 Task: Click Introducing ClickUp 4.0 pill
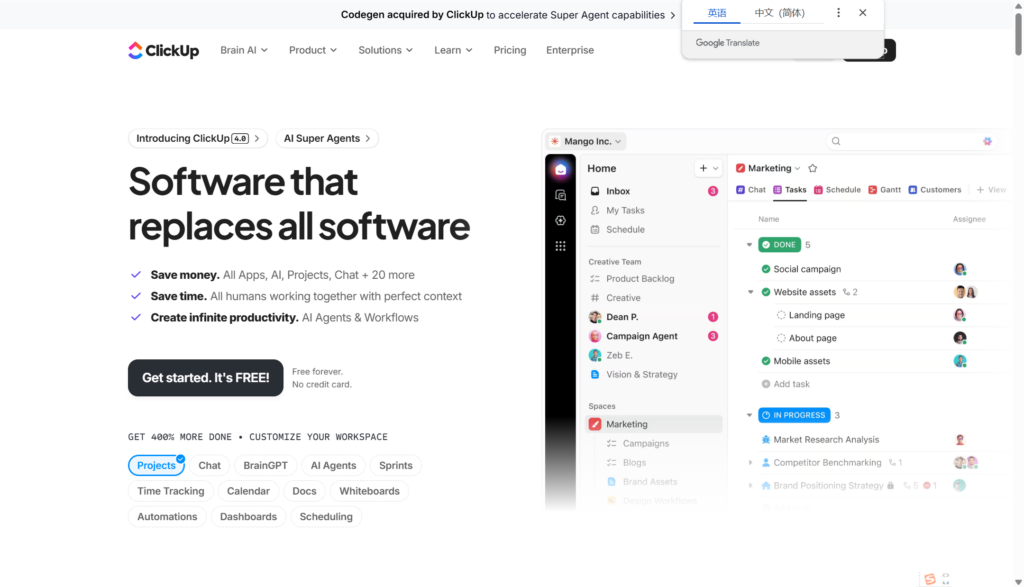point(198,138)
